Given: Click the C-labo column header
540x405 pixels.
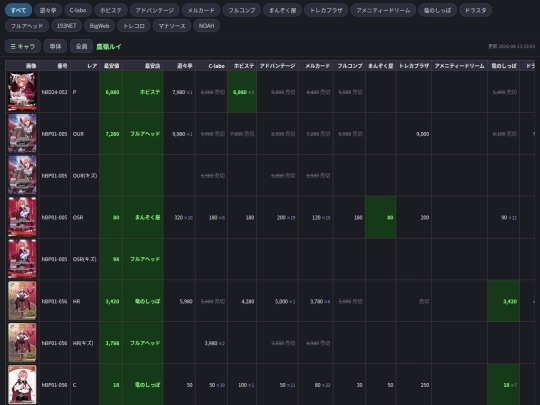Looking at the screenshot, I should click(211, 65).
